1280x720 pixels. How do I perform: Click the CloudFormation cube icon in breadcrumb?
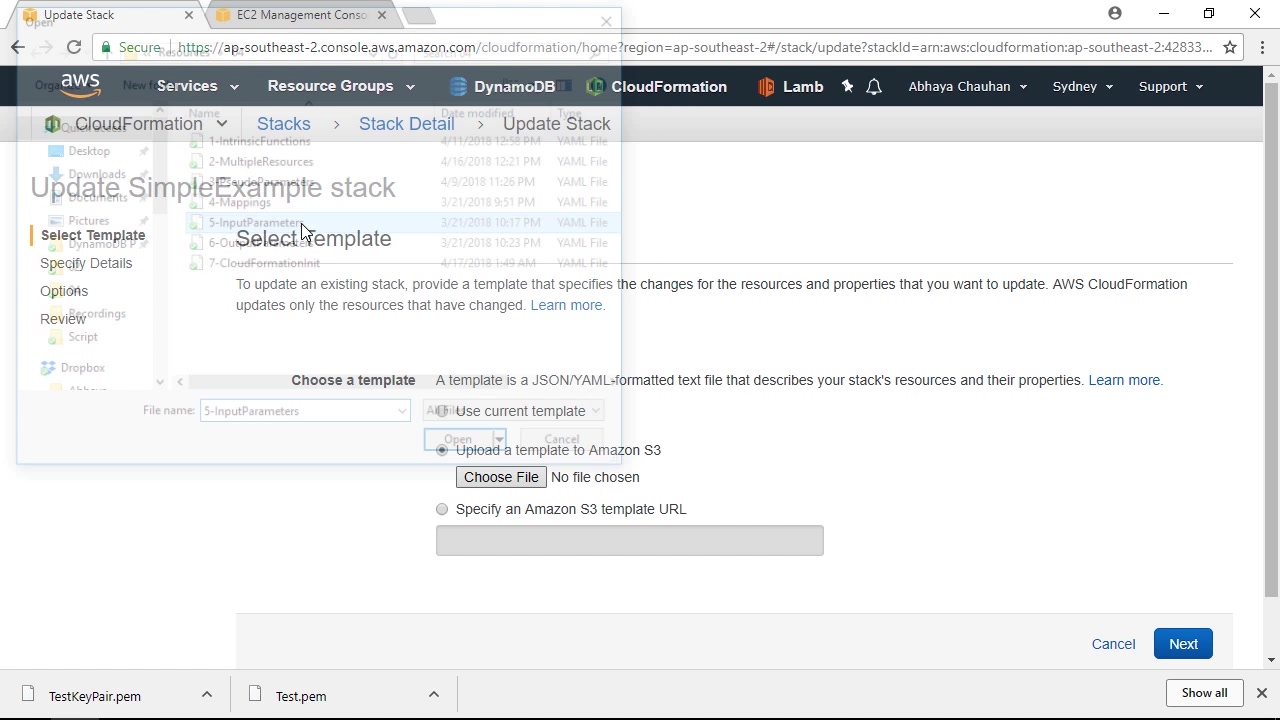[52, 124]
